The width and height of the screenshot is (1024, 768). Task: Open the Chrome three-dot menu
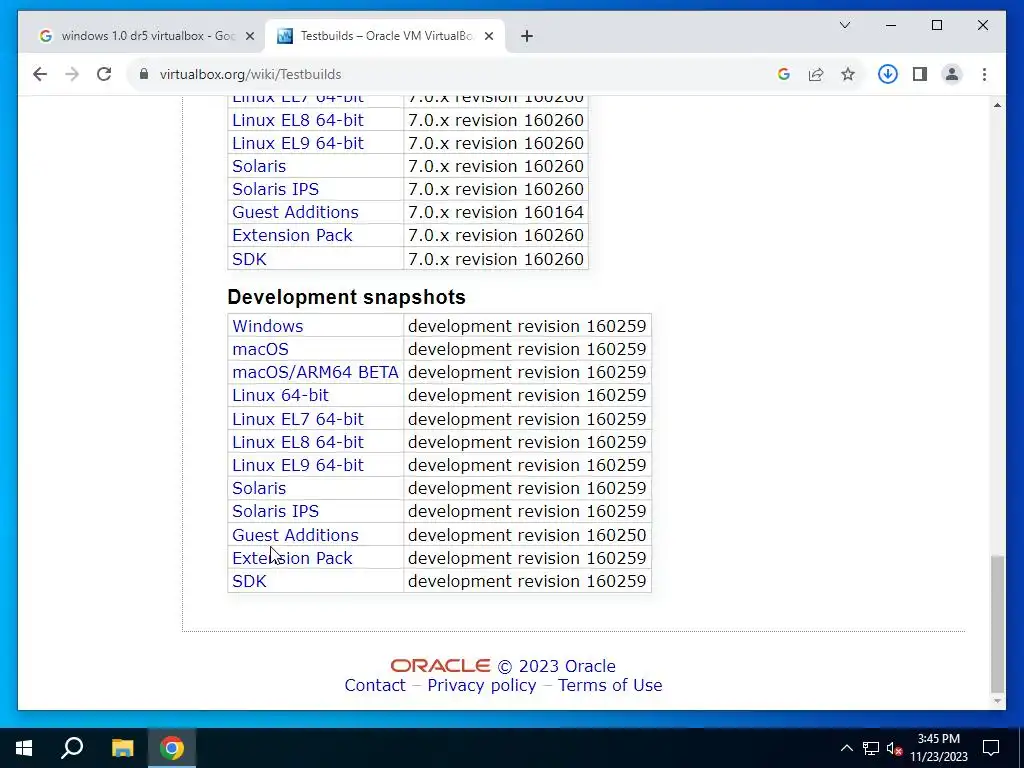(984, 74)
